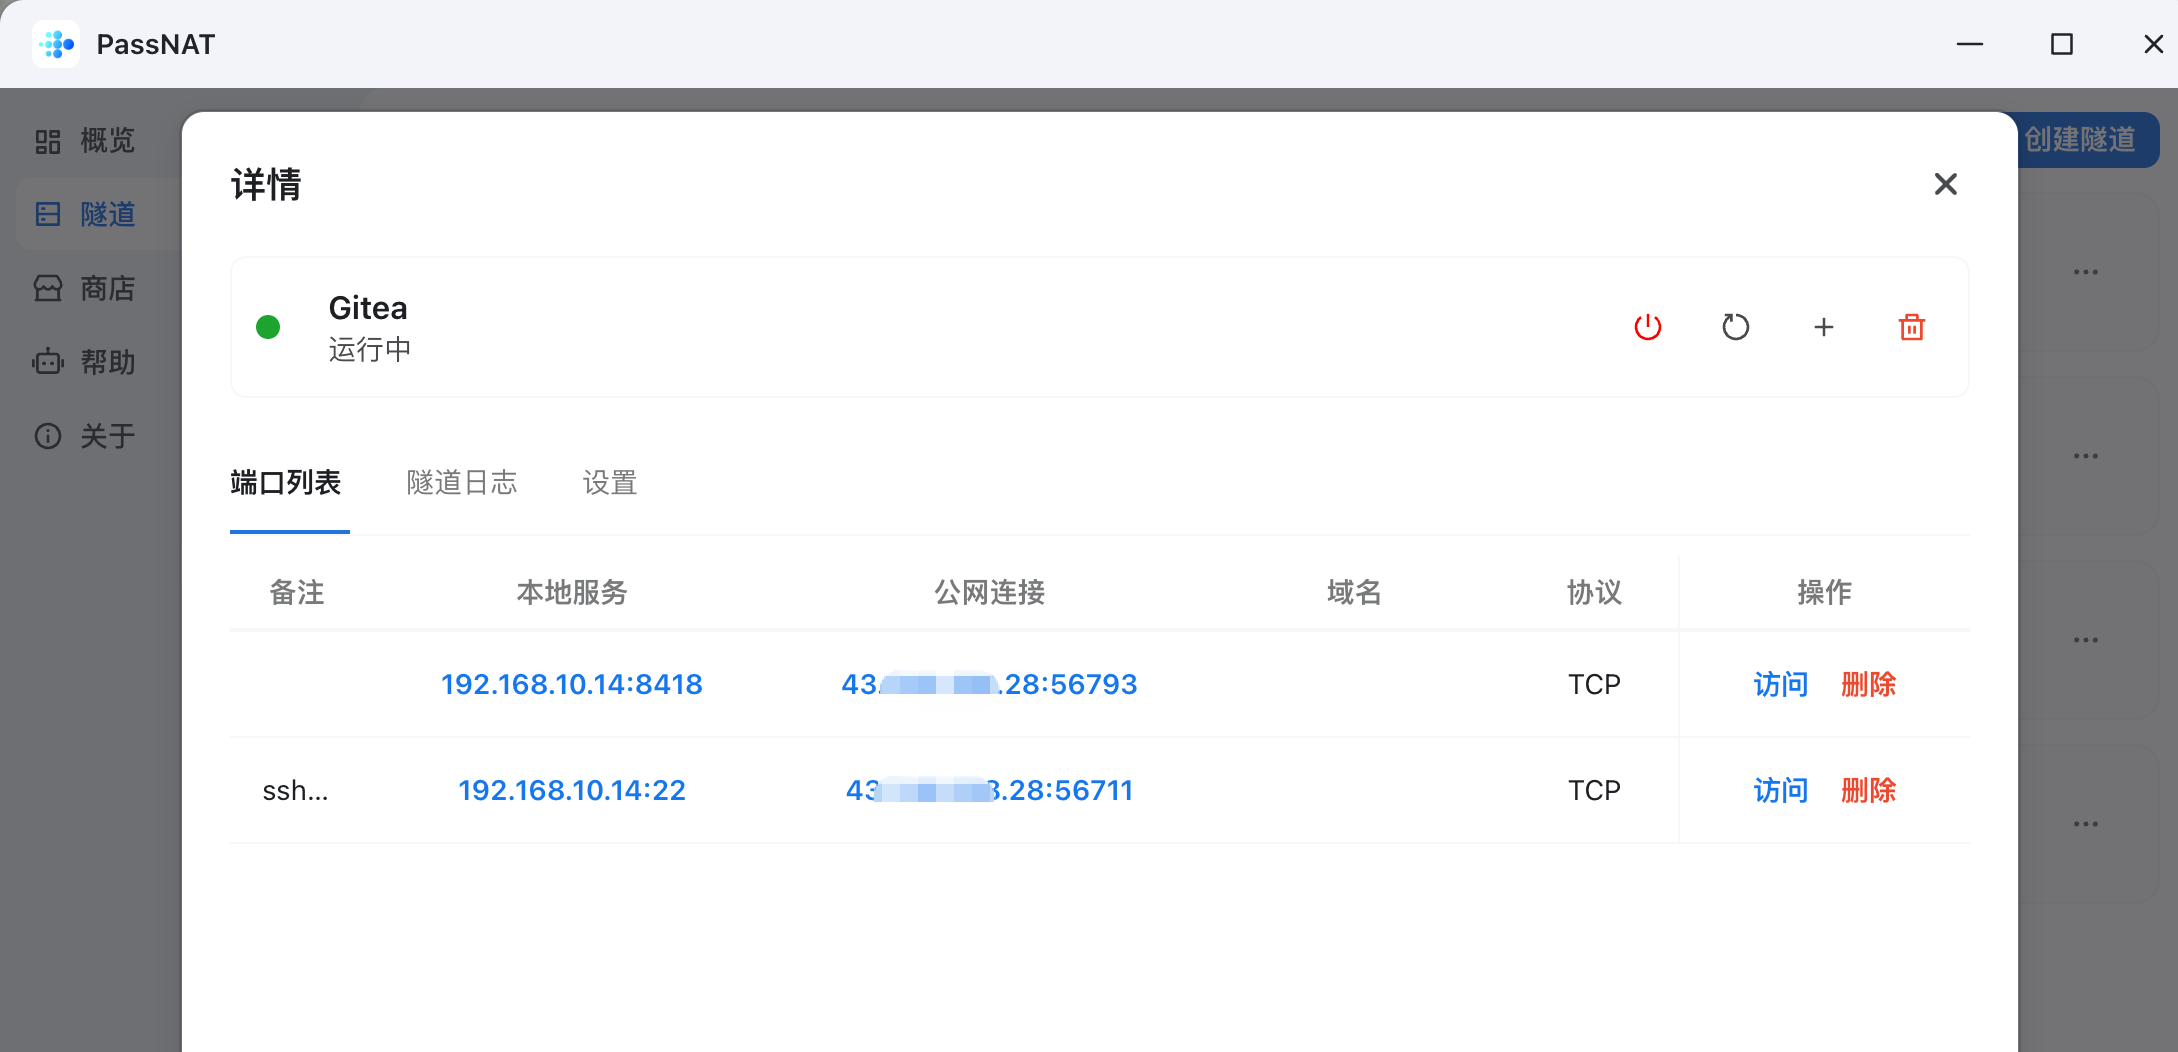Switch to the 设置 tab
Viewport: 2178px width, 1052px height.
609,483
